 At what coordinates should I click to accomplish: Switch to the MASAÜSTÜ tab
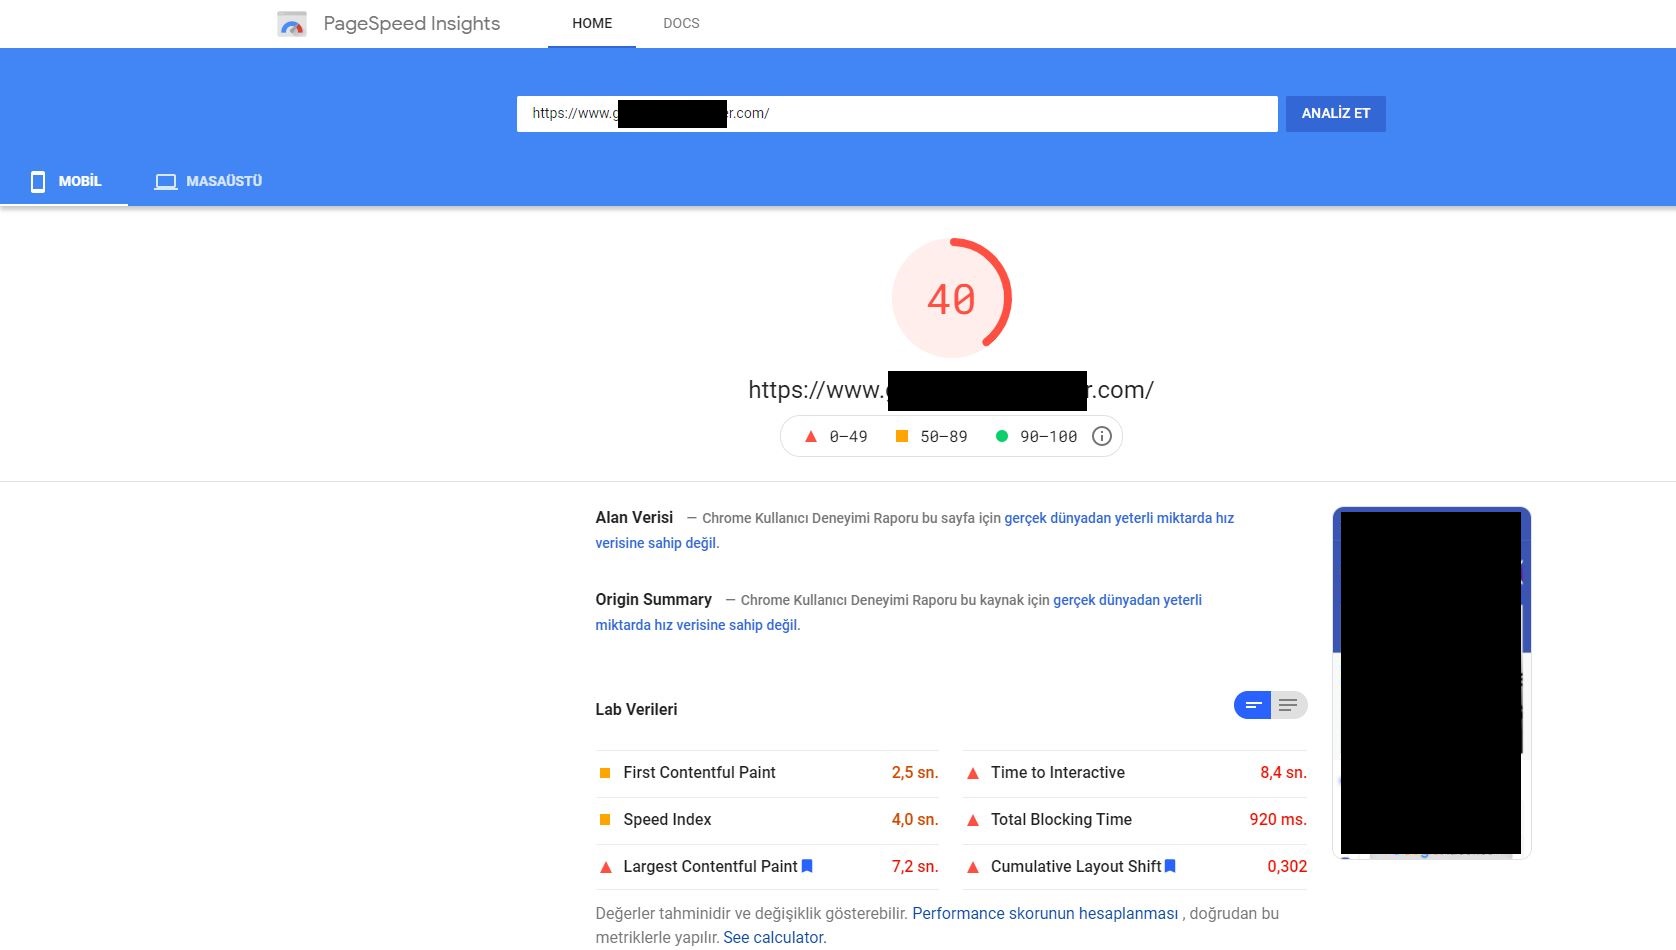[x=208, y=181]
